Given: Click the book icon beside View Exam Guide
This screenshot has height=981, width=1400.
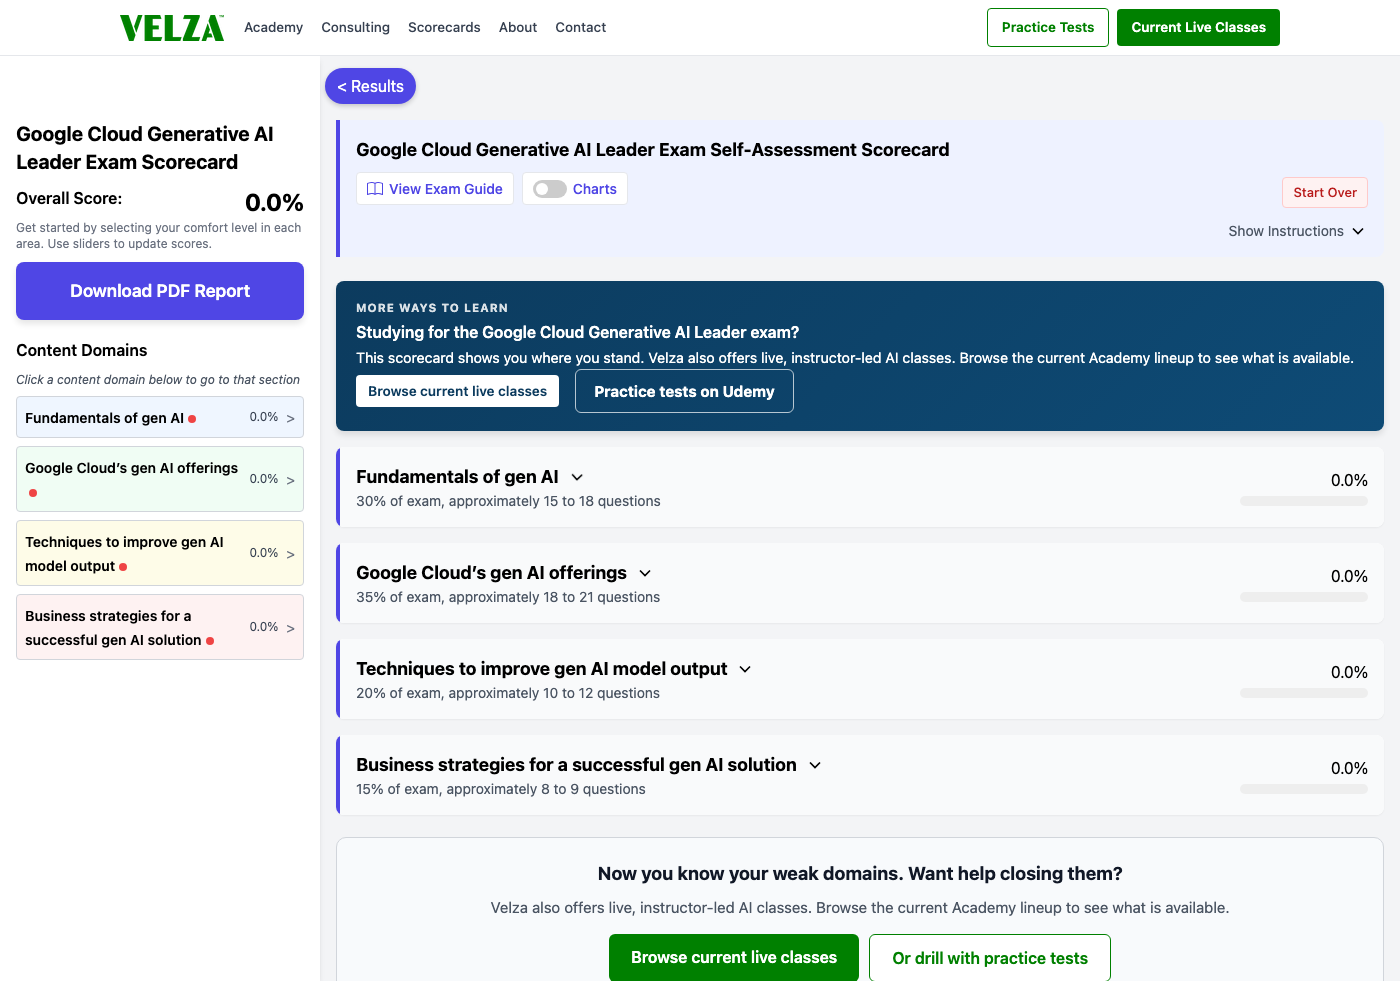Looking at the screenshot, I should click(375, 189).
